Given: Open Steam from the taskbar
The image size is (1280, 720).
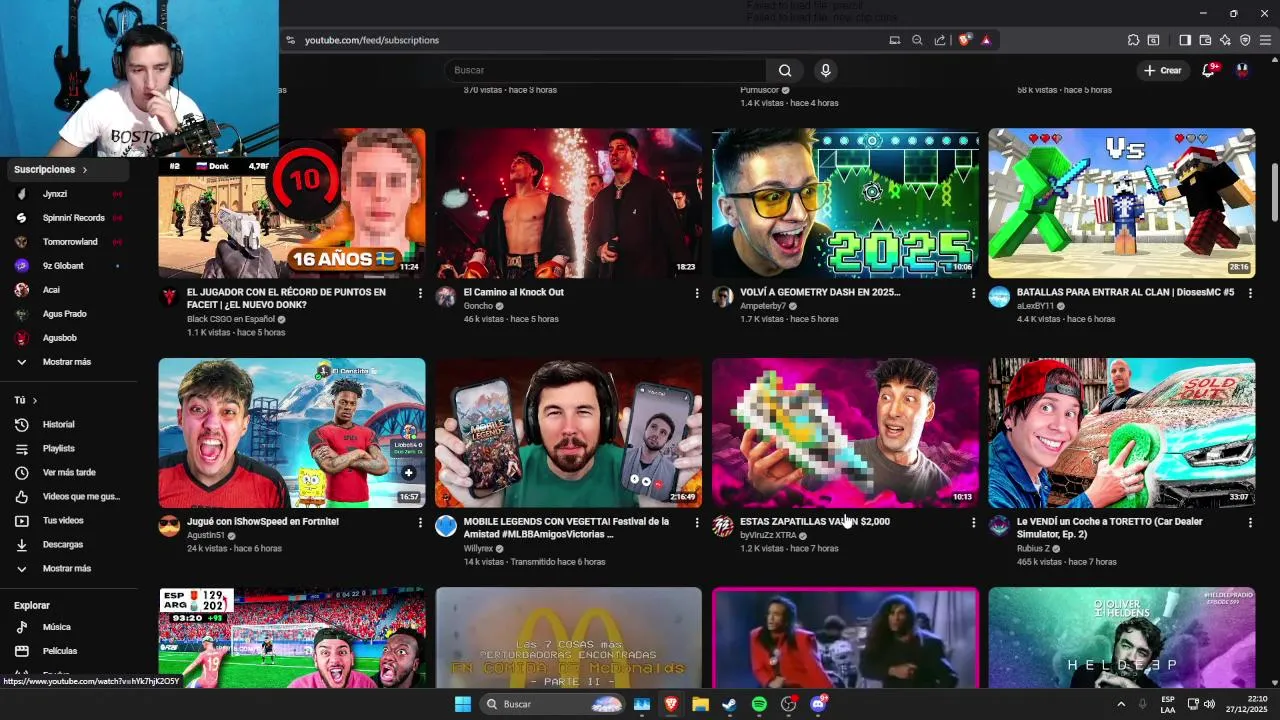Looking at the screenshot, I should point(730,704).
